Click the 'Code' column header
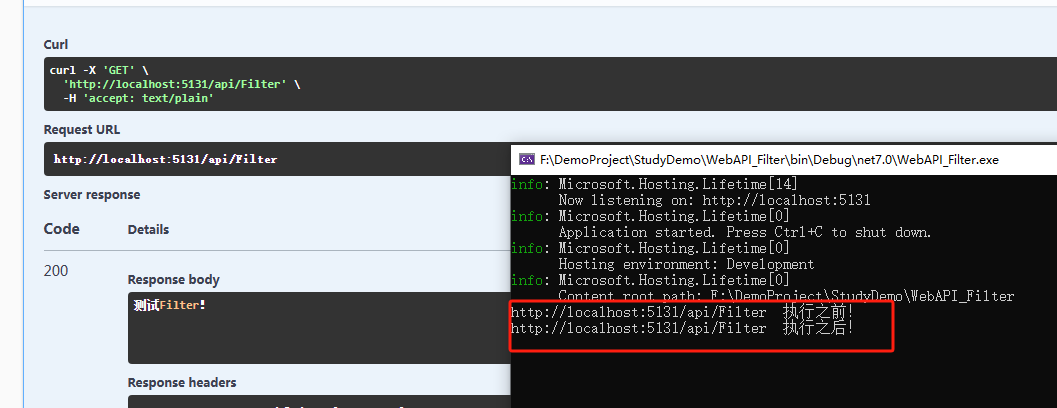The height and width of the screenshot is (408, 1057). pos(61,229)
